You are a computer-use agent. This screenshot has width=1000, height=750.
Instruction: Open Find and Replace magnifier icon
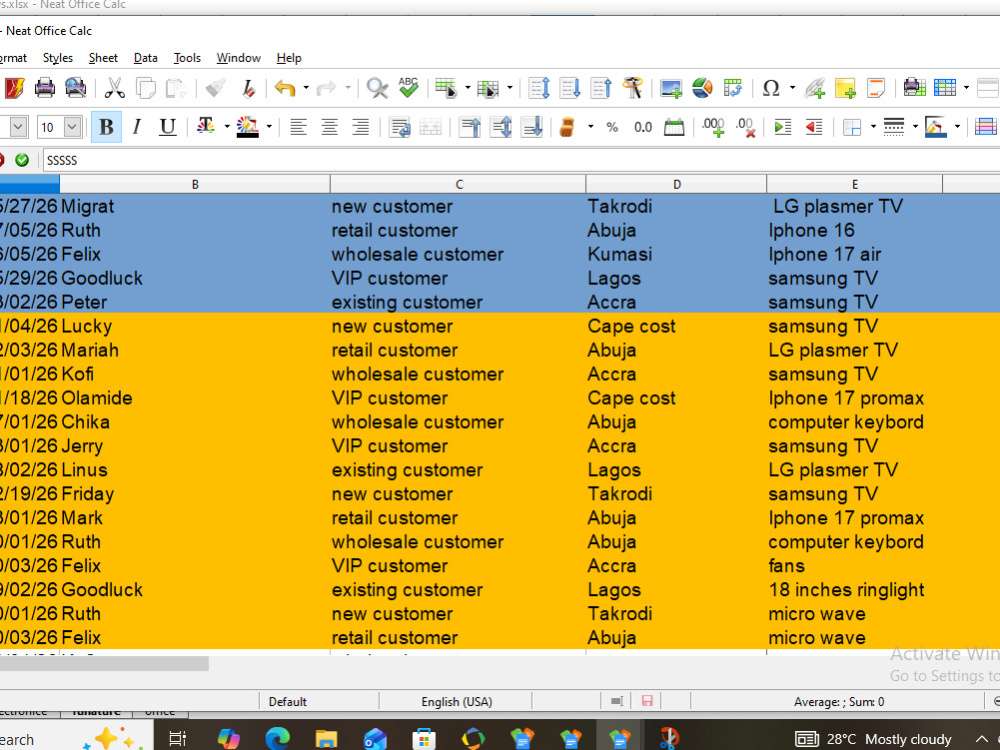point(378,88)
